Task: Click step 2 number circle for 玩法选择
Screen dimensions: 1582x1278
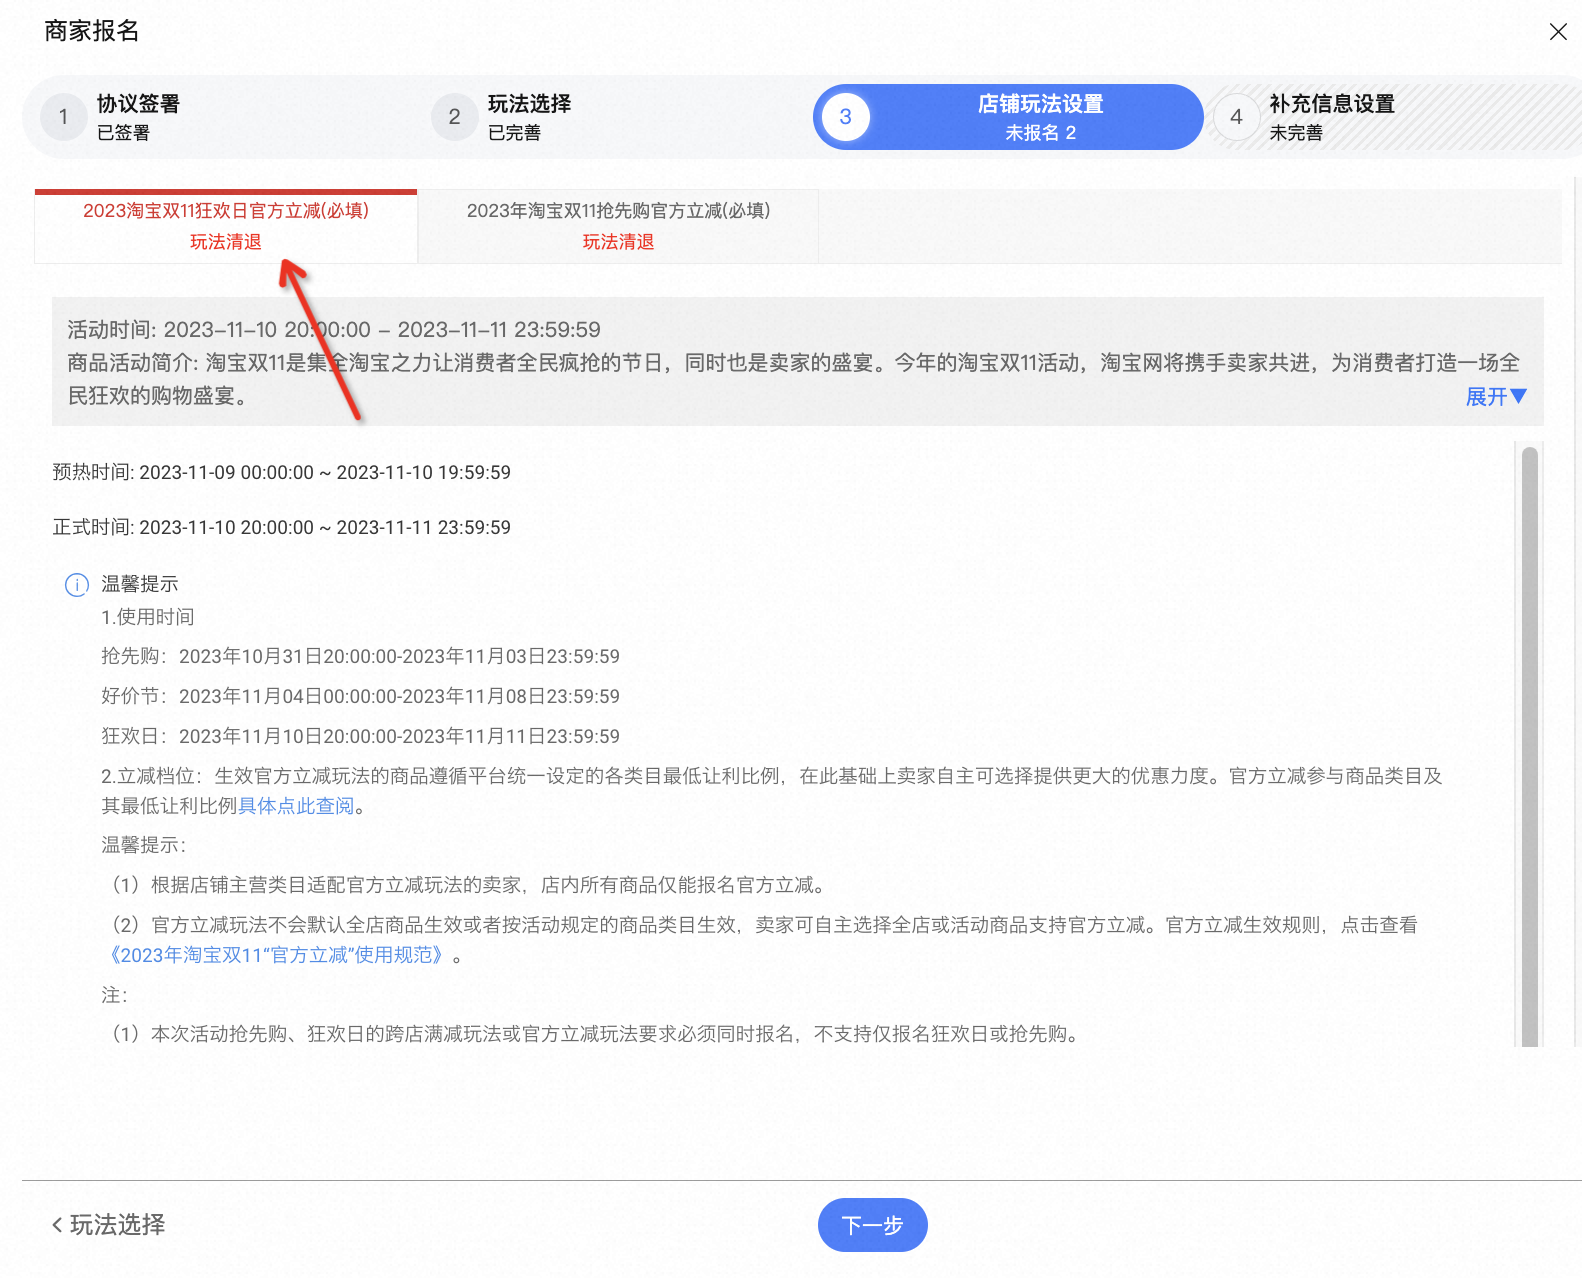Action: point(455,117)
